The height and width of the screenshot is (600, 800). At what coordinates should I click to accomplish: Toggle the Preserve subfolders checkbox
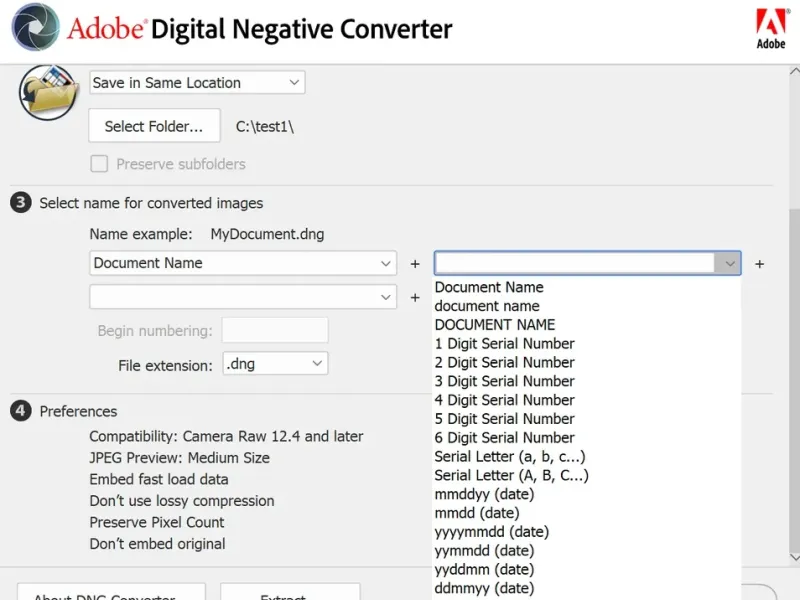99,164
